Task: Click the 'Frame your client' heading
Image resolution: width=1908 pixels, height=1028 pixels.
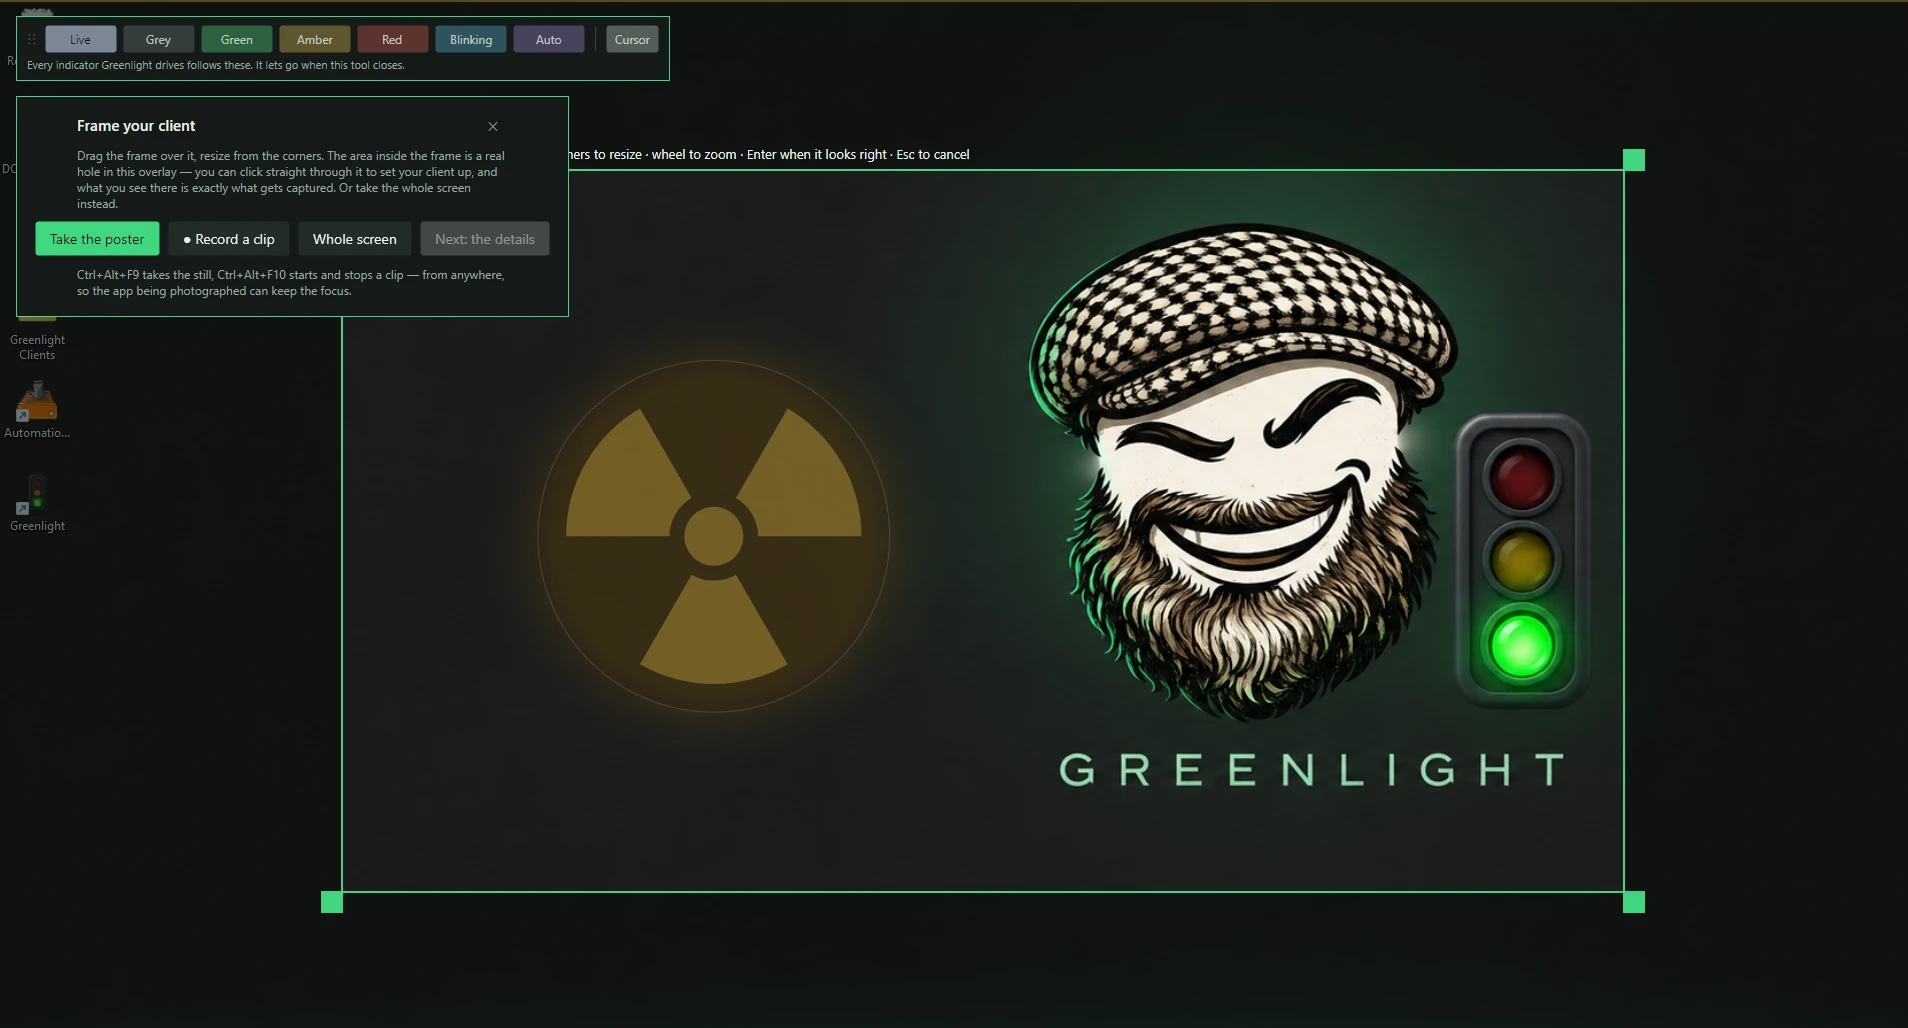Action: click(x=136, y=126)
